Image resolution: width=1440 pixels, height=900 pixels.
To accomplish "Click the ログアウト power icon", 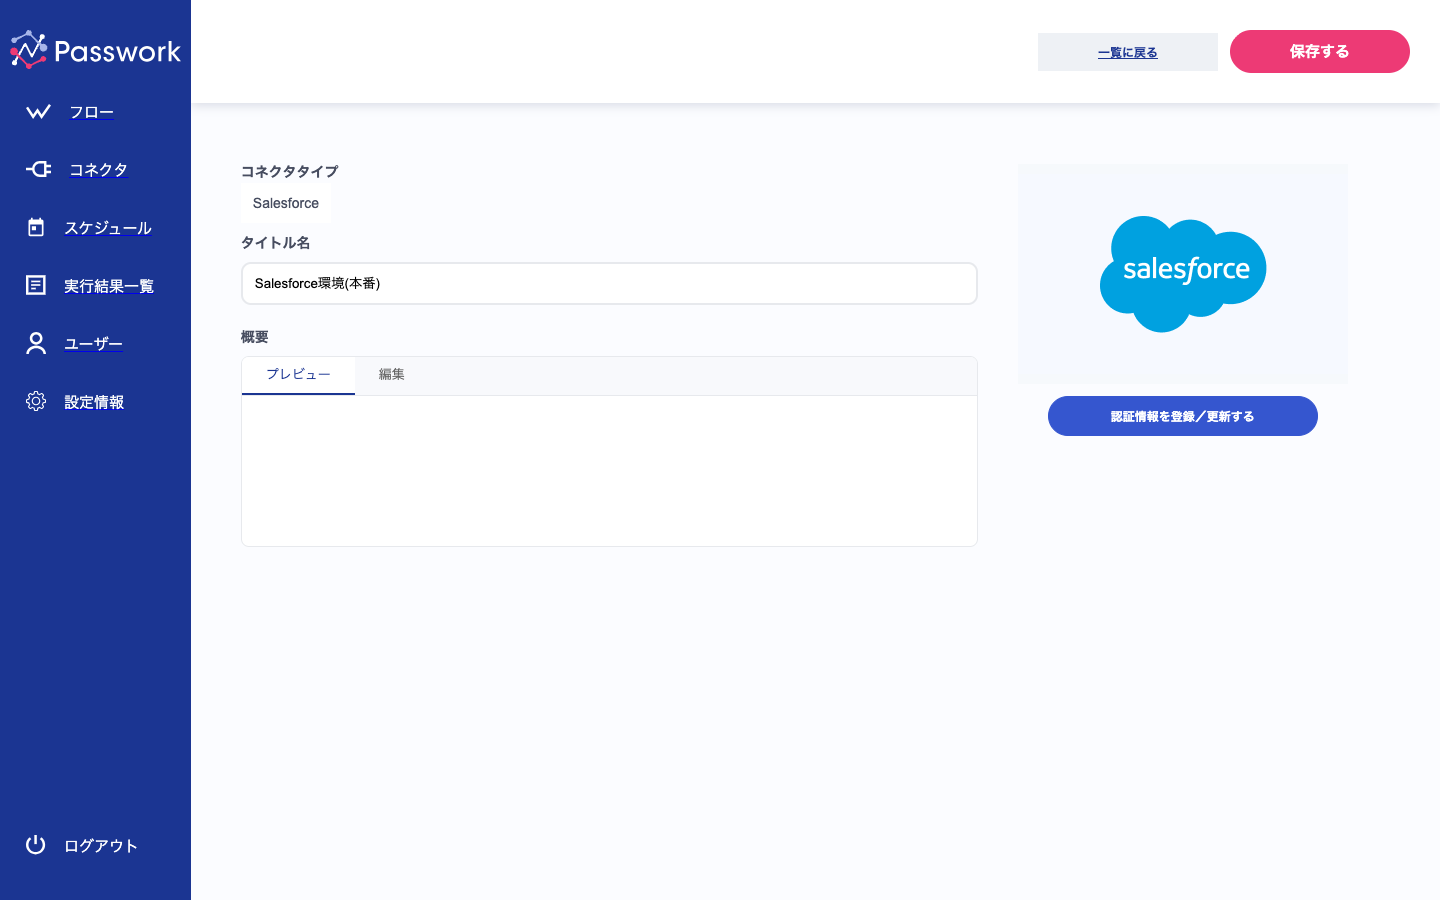I will 36,845.
